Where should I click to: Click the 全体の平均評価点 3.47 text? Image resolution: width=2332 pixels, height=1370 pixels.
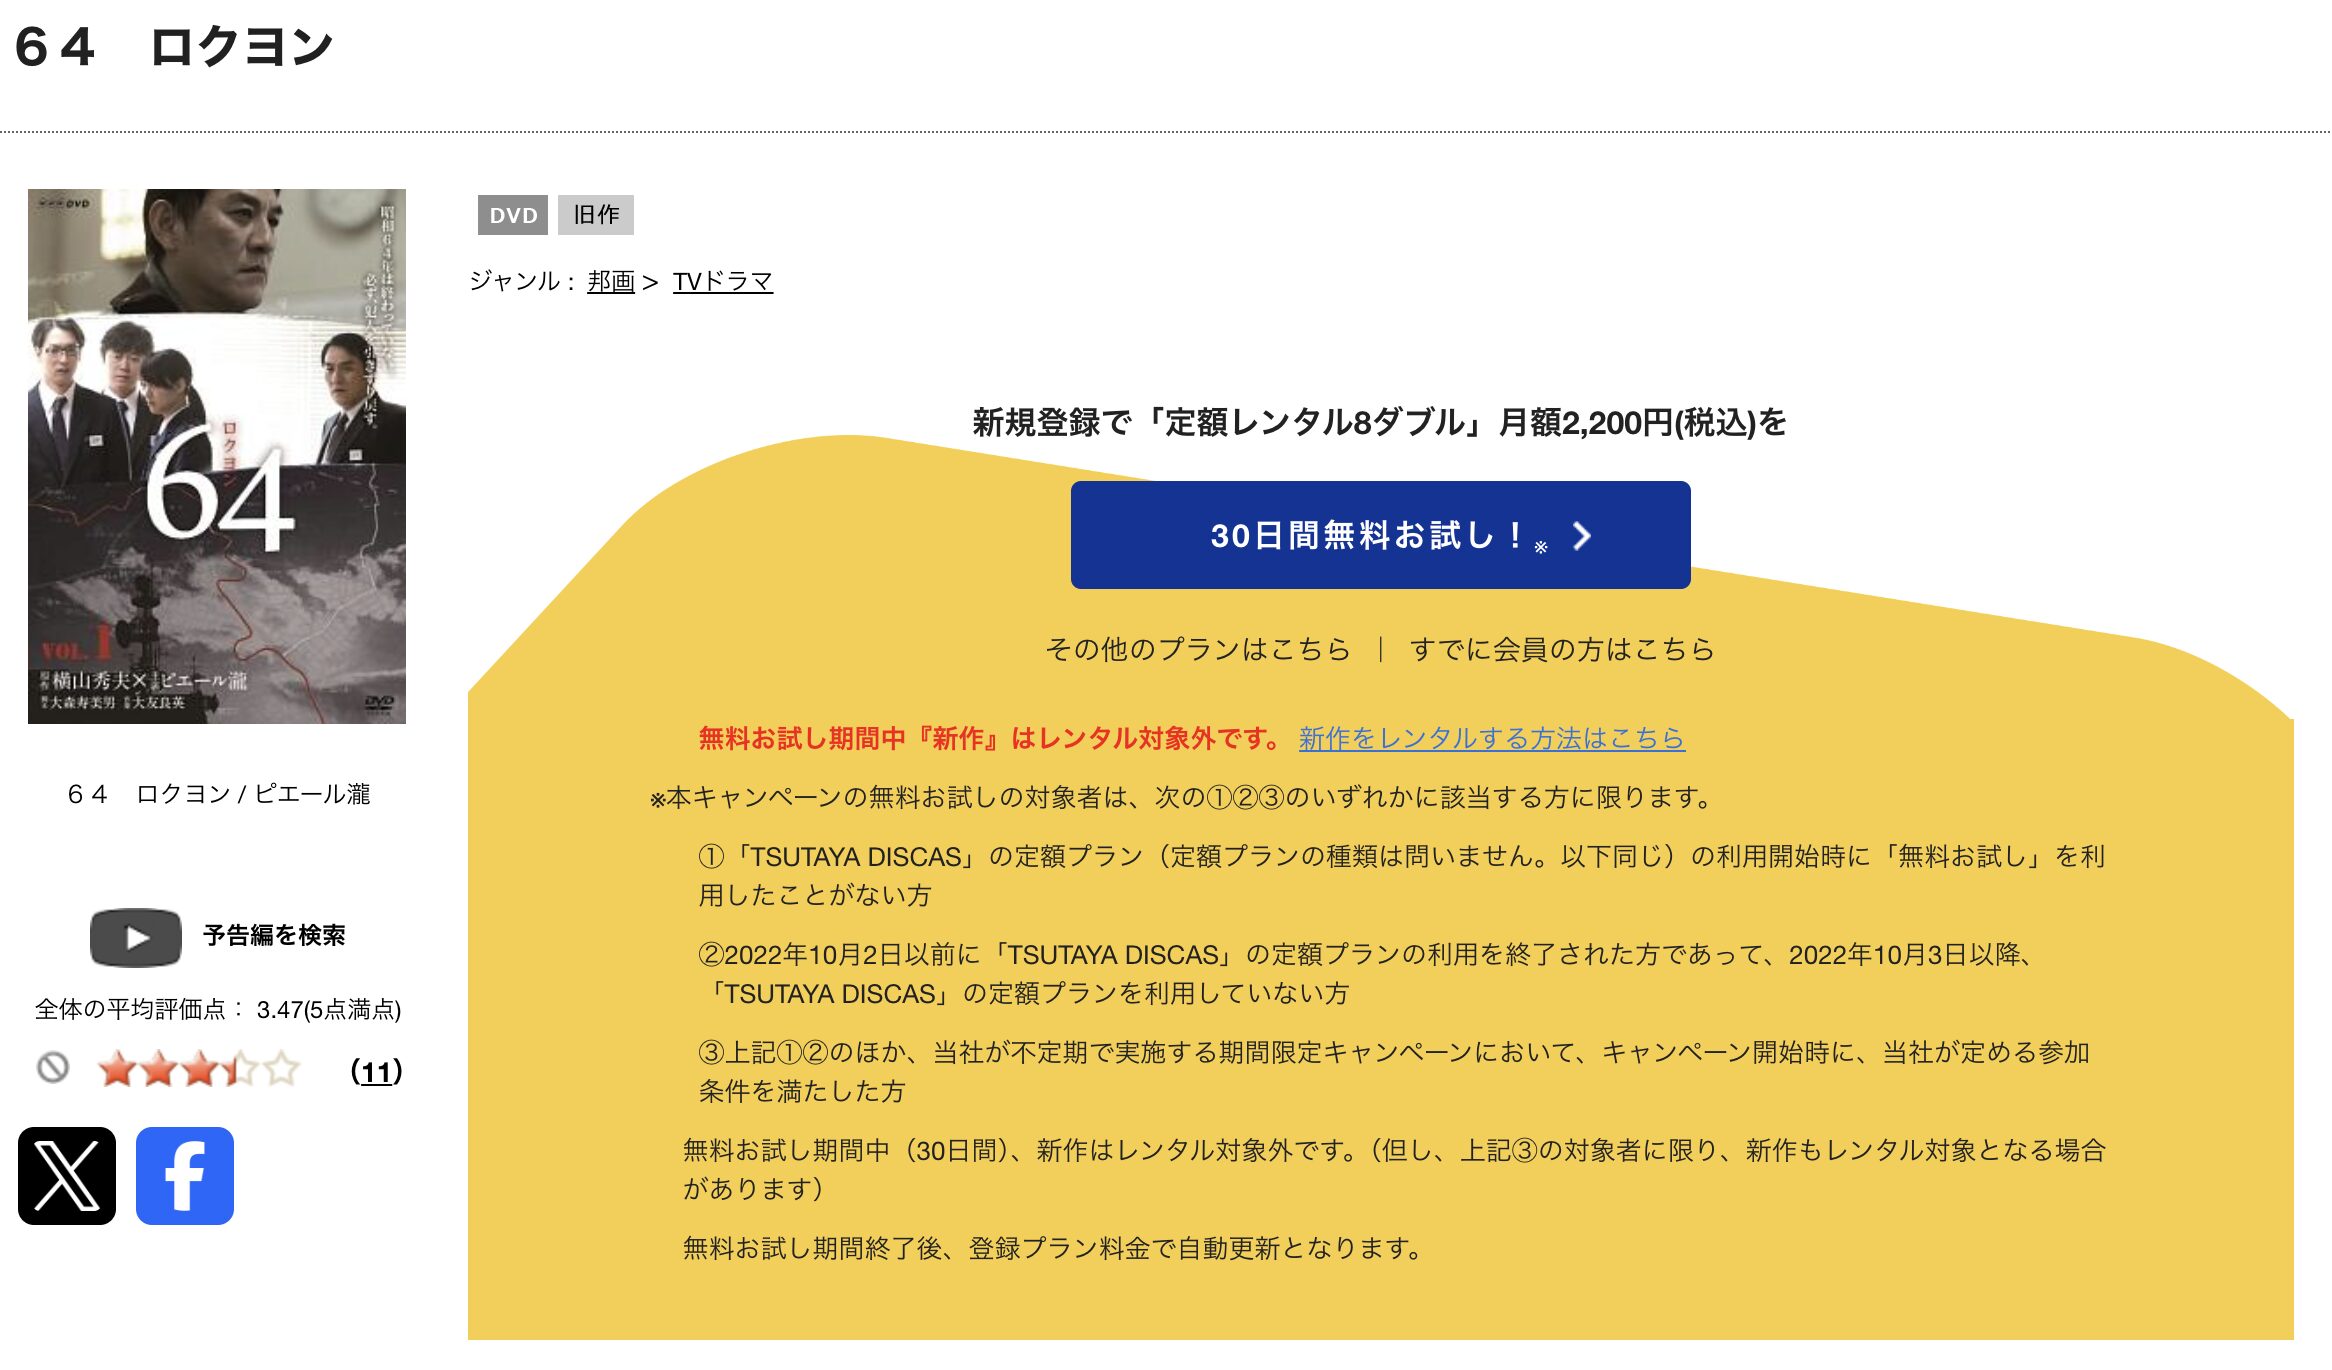(x=218, y=1009)
